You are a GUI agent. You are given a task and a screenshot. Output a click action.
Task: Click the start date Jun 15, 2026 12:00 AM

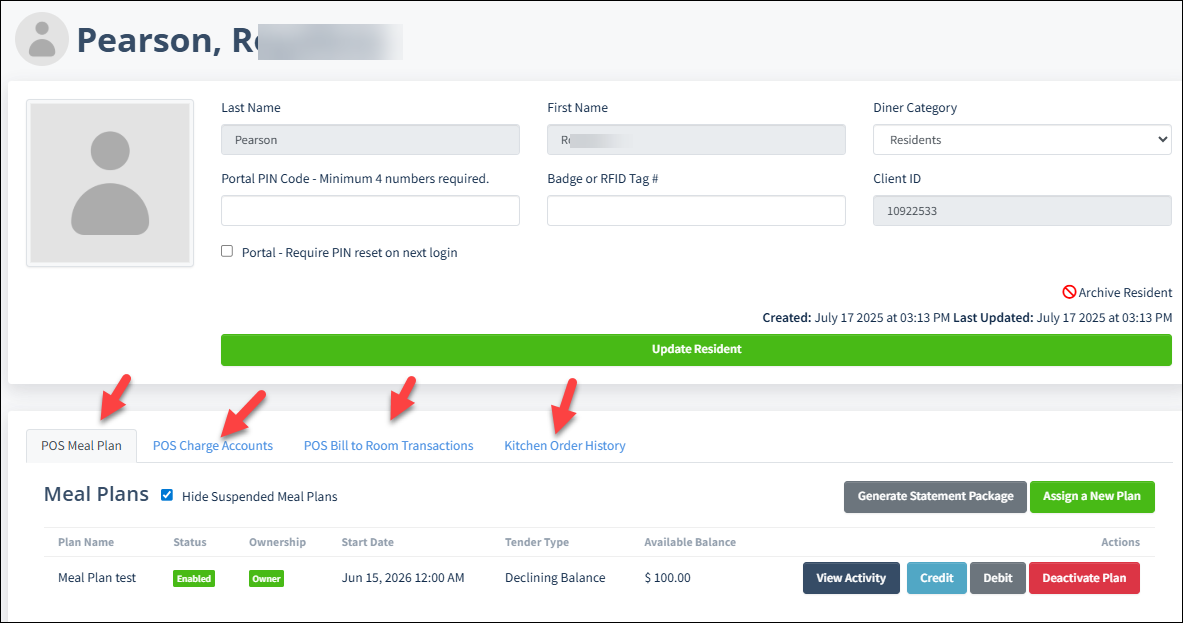pyautogui.click(x=403, y=578)
